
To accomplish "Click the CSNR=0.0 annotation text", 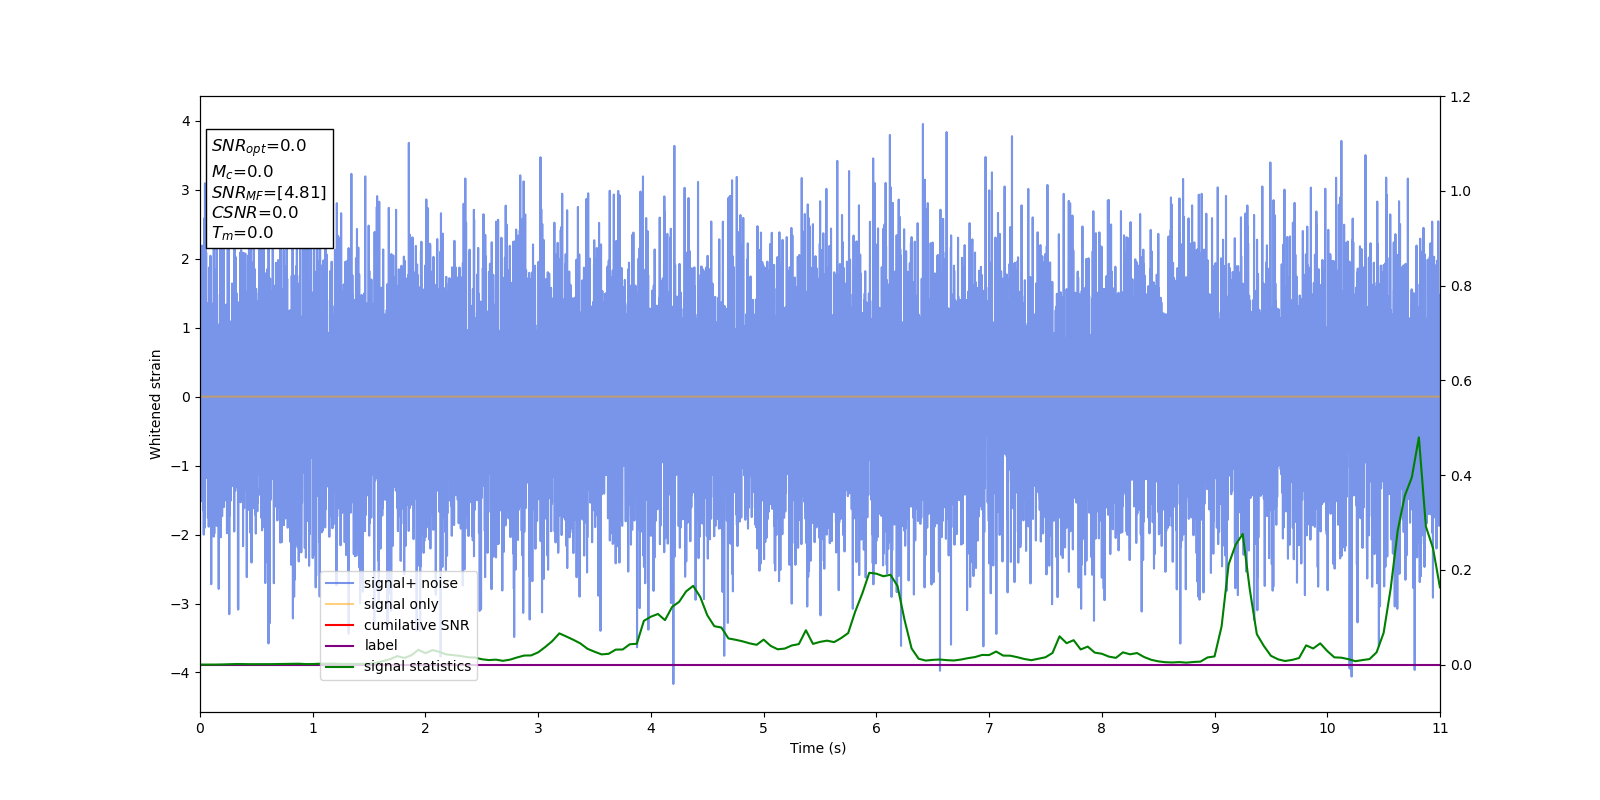I will 255,212.
